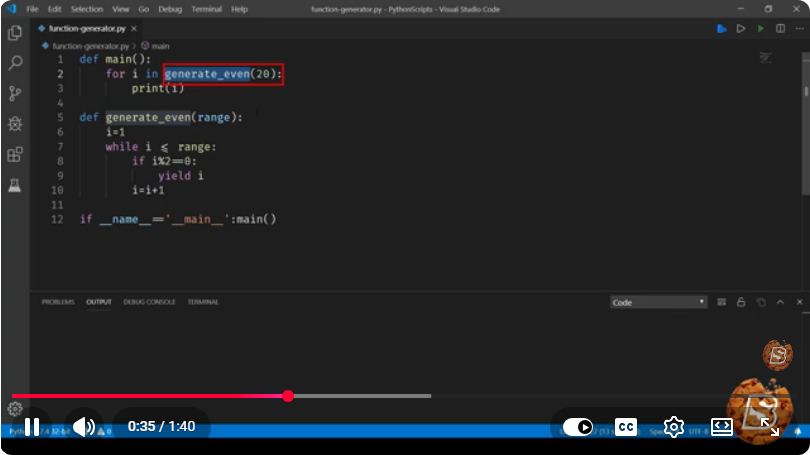Click the 0:35 / 1:40 time display

coord(161,427)
